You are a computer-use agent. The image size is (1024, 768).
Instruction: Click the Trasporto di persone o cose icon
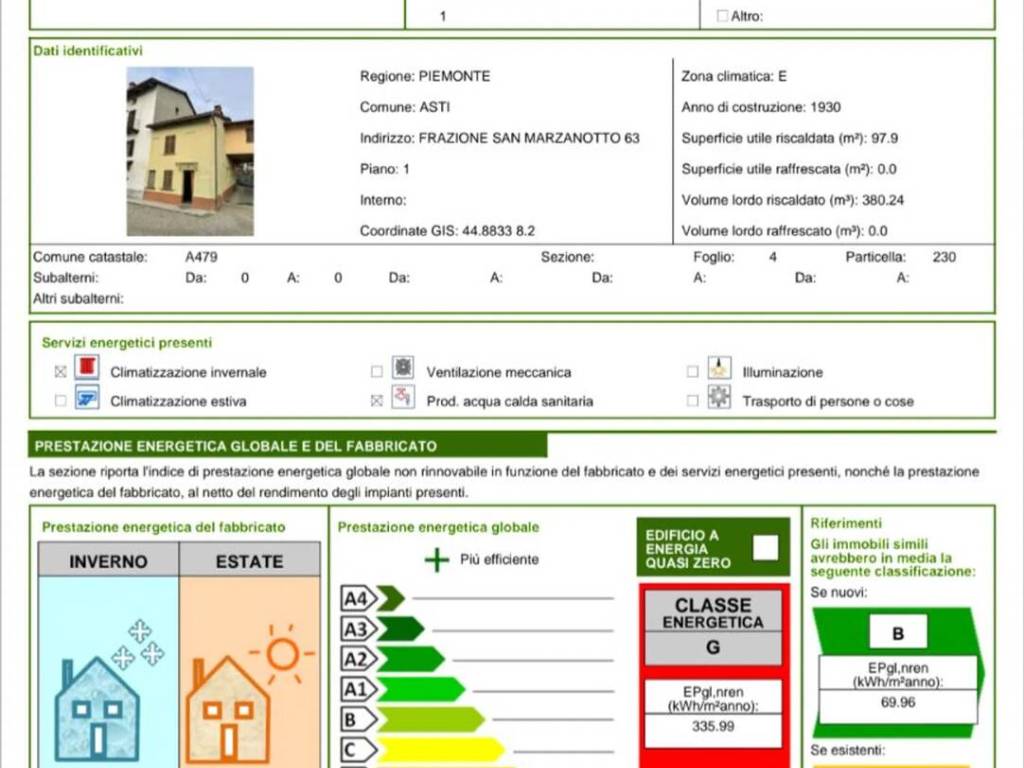pos(719,398)
